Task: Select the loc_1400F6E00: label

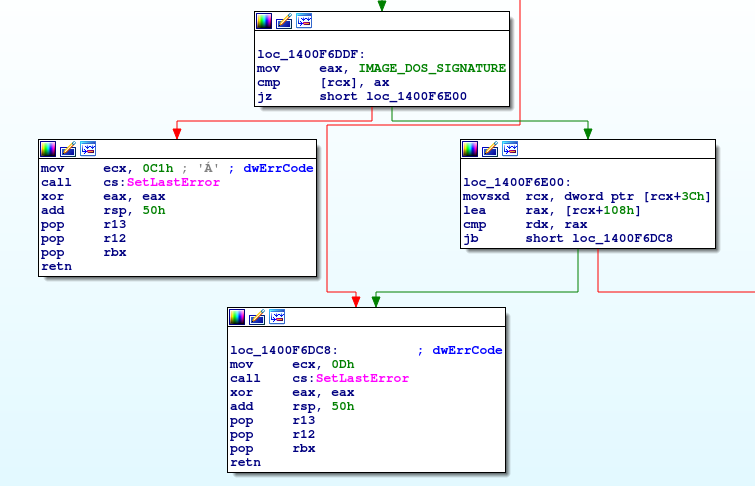Action: (x=517, y=183)
